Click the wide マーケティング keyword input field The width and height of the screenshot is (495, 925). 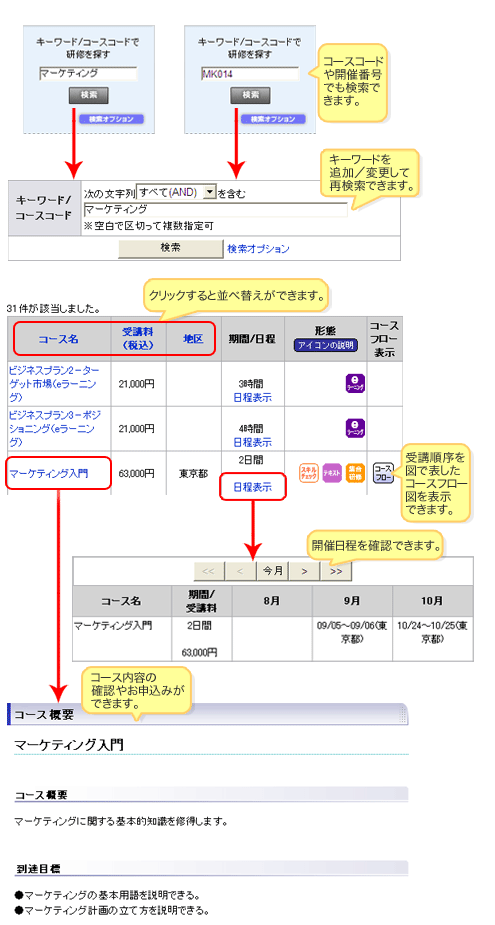215,209
